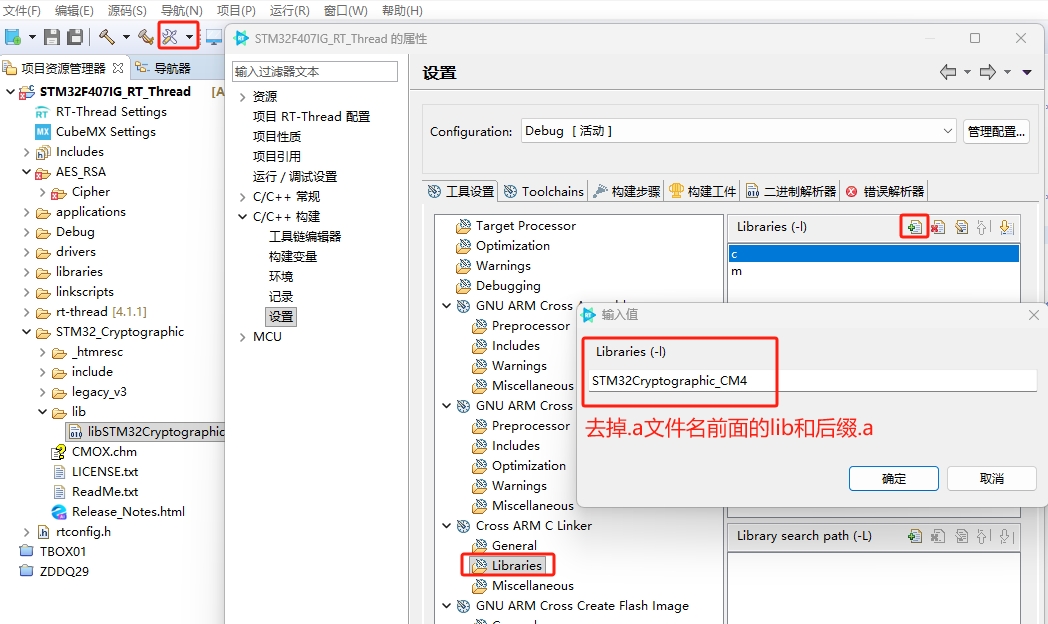The image size is (1048, 624).
Task: Open the 文件(F) menu
Action: coord(22,11)
